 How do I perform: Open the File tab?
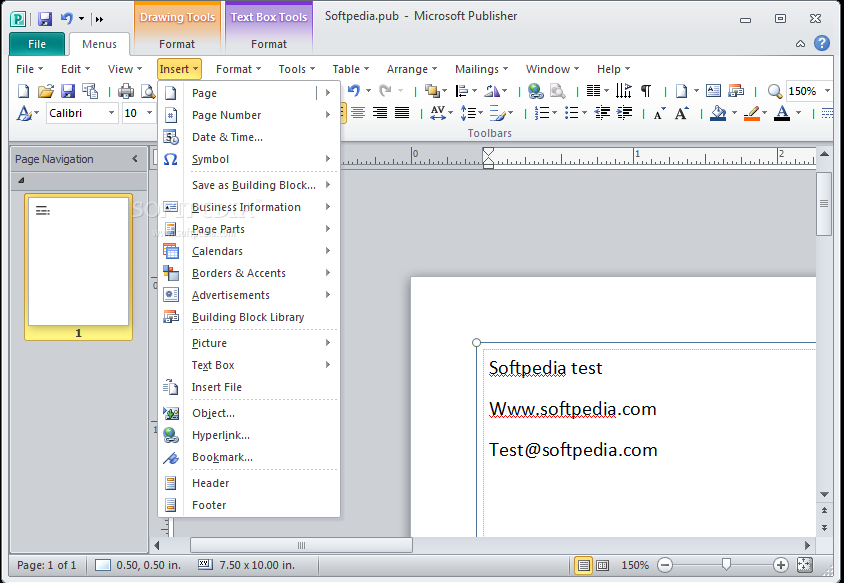coord(37,44)
